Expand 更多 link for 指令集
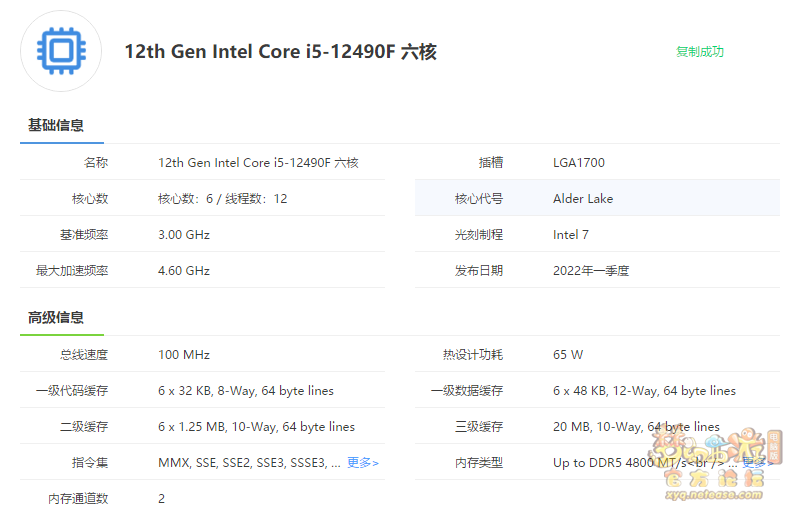The width and height of the screenshot is (794, 507). [363, 462]
